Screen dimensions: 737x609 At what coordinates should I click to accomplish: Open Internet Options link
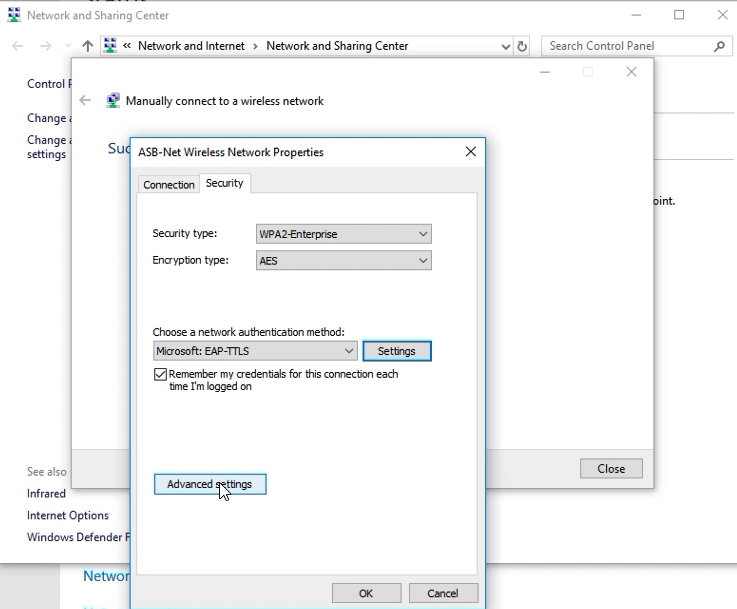(68, 515)
